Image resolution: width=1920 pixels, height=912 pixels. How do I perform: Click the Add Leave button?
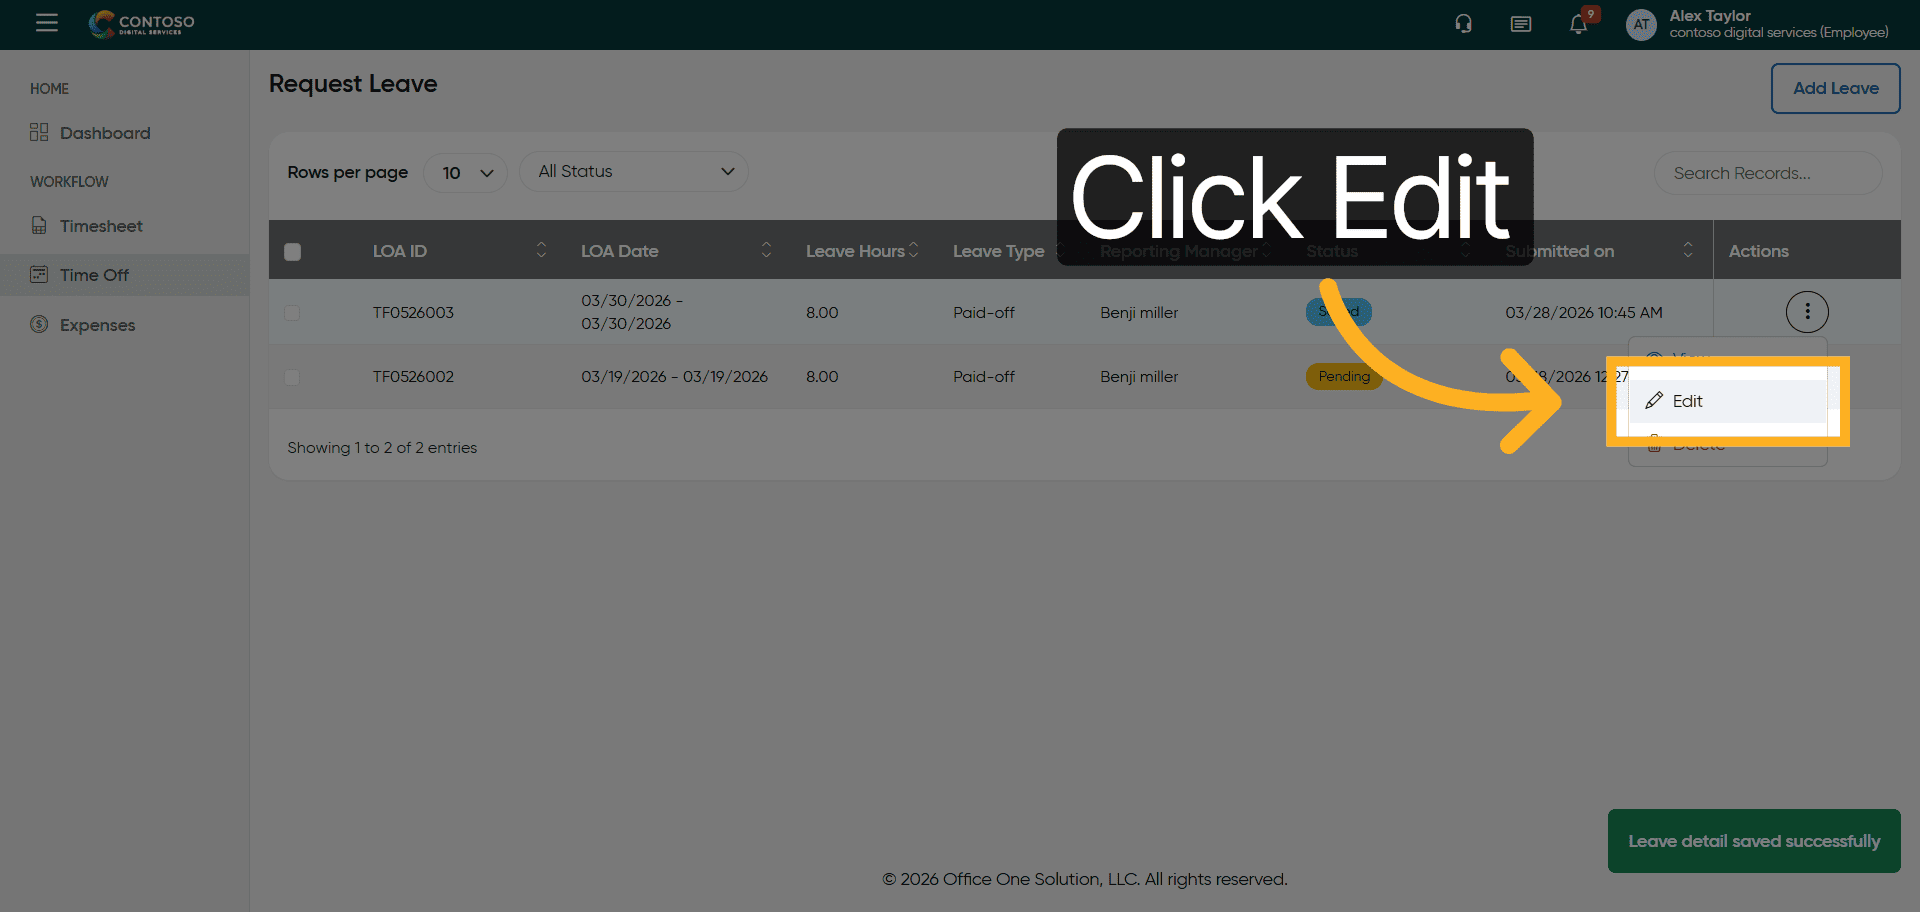[1835, 88]
